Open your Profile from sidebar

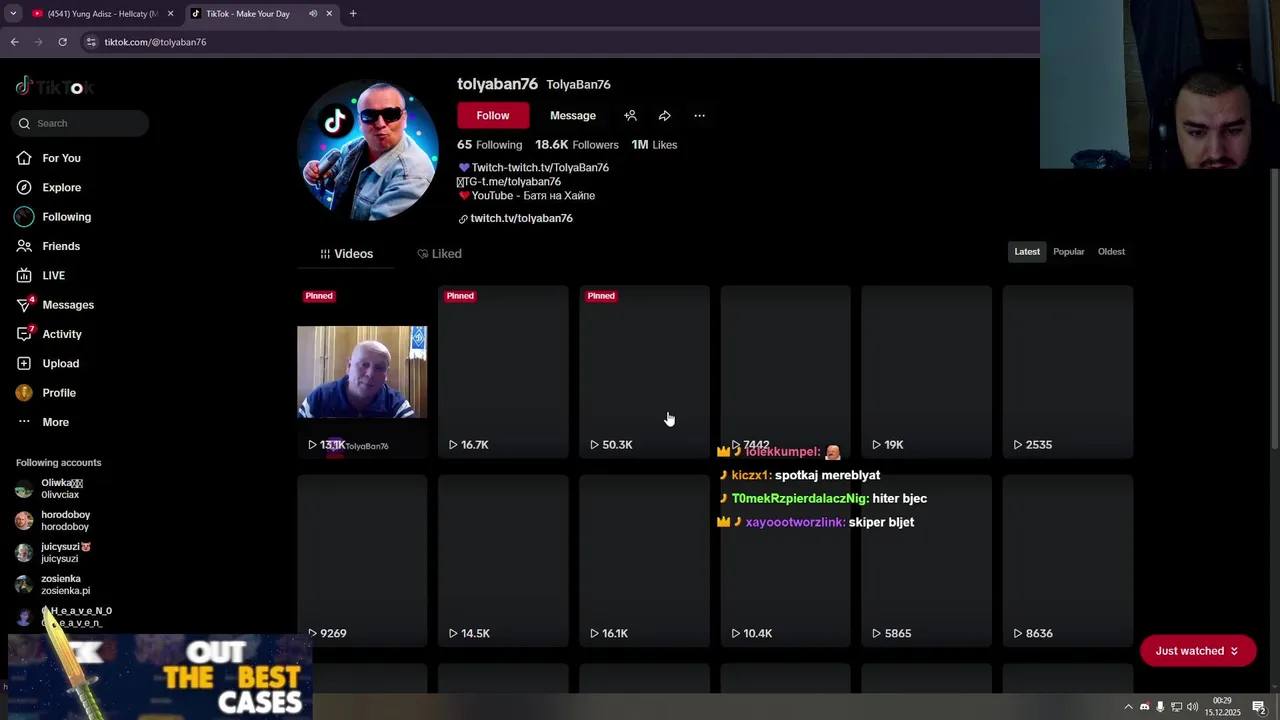click(46, 393)
